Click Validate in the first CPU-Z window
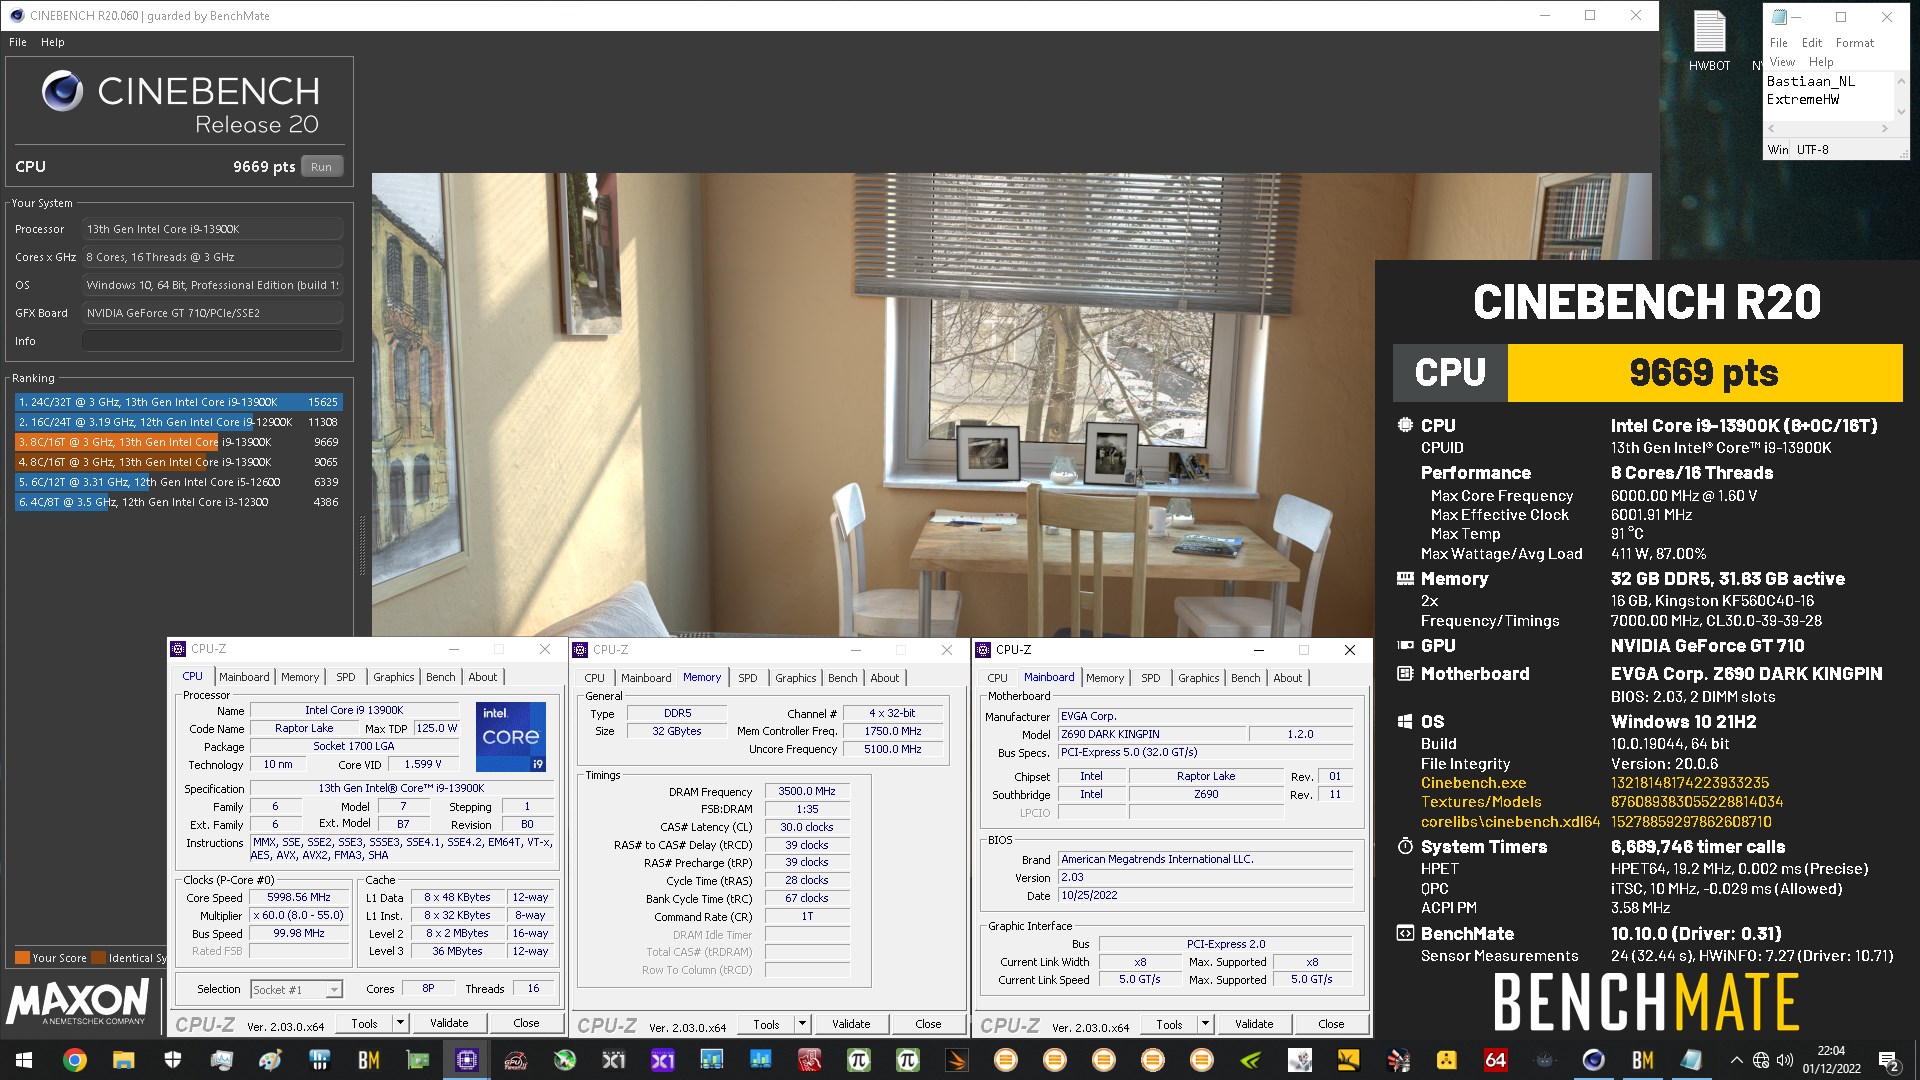Image resolution: width=1920 pixels, height=1080 pixels. coord(449,1023)
